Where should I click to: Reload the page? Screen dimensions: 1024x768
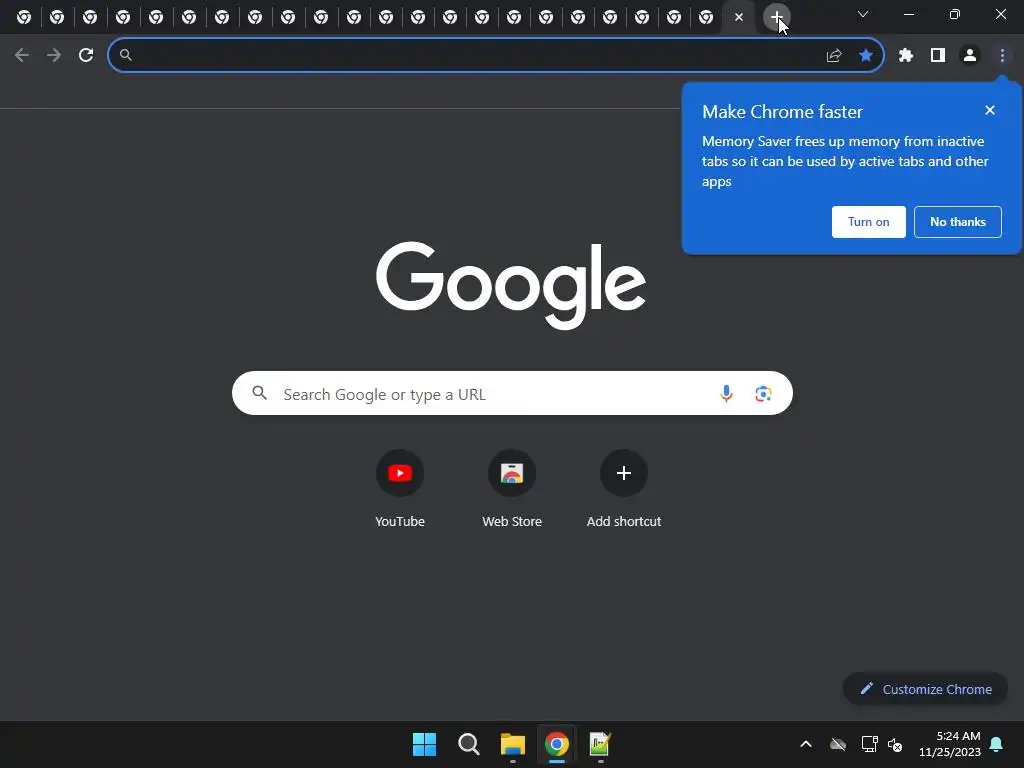(x=86, y=55)
